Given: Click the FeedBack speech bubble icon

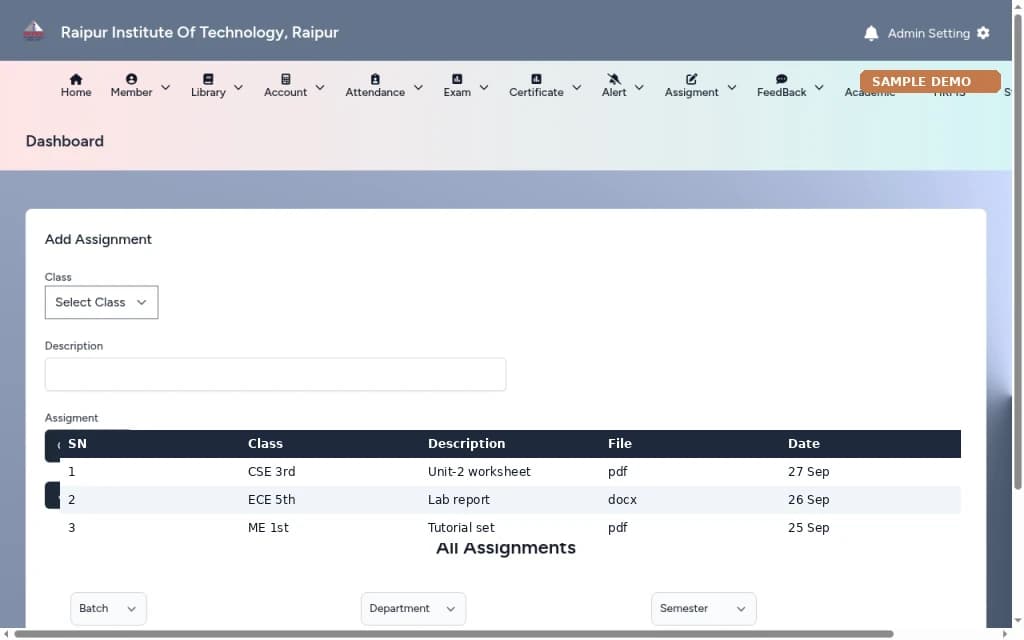Looking at the screenshot, I should click(781, 79).
